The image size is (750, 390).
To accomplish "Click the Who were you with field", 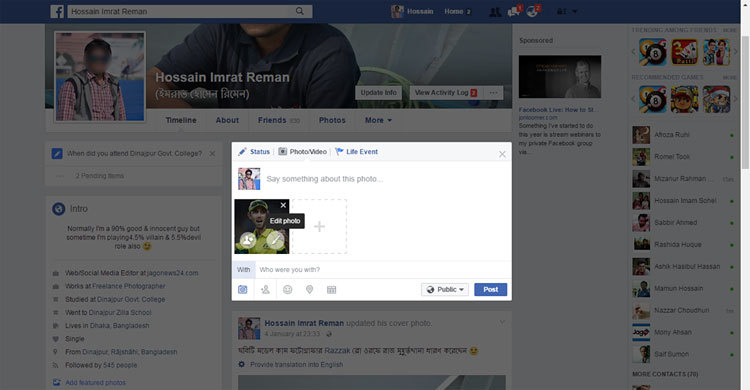I will [383, 269].
